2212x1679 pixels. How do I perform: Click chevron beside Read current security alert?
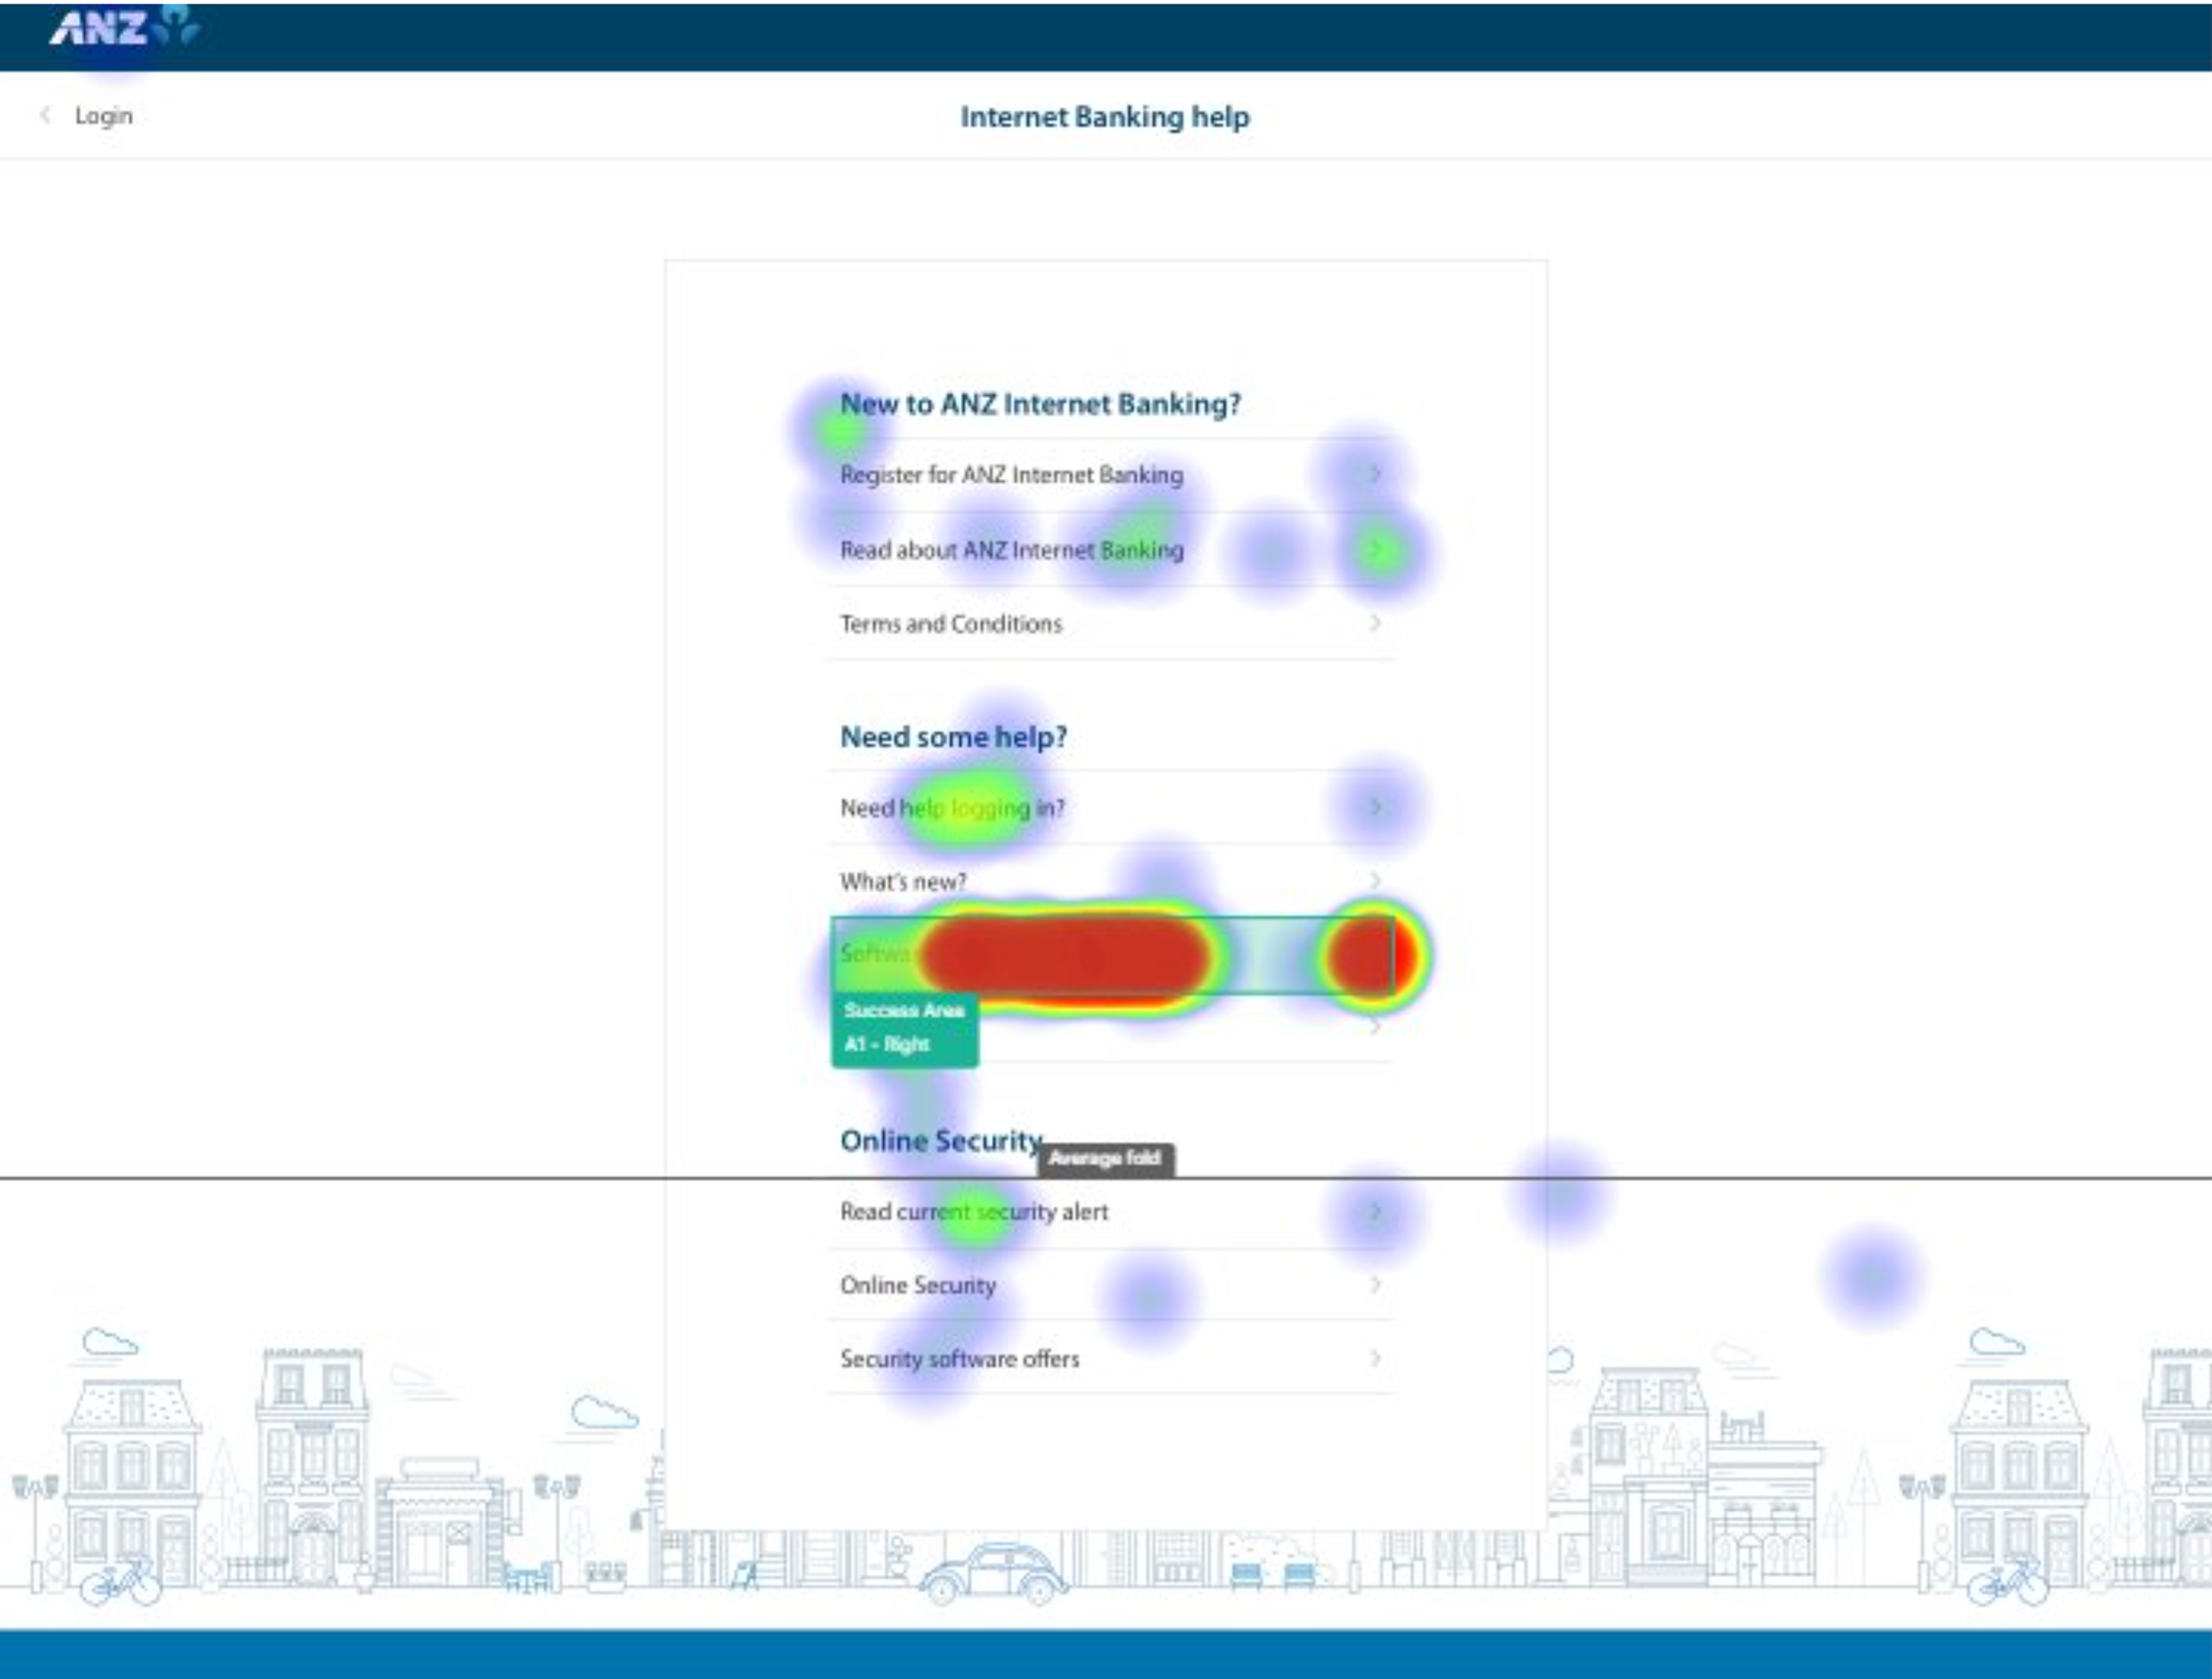[x=1375, y=1212]
